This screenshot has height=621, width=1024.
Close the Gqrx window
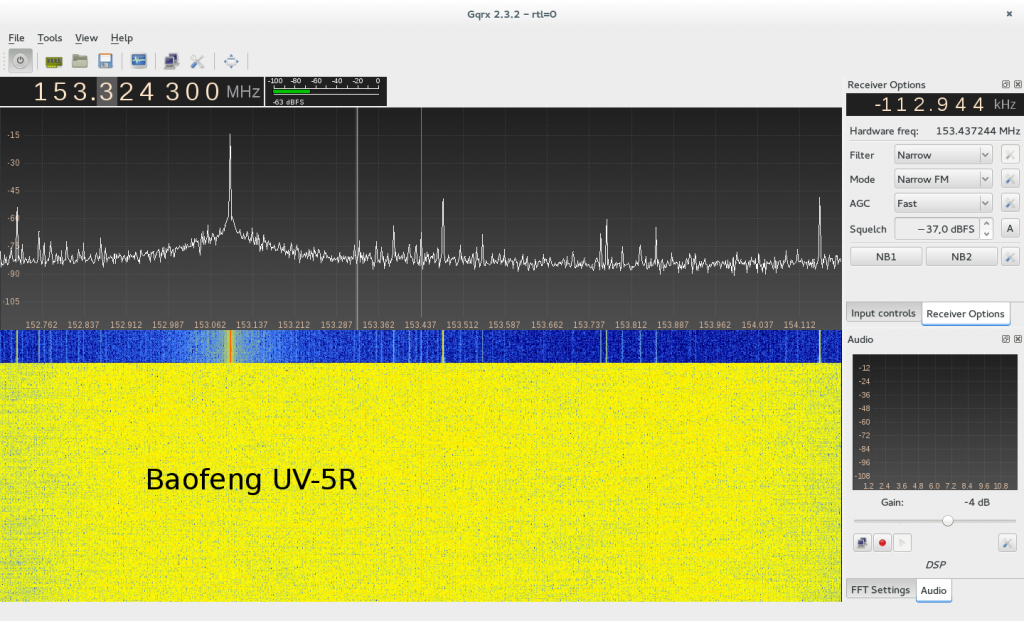pos(1009,14)
